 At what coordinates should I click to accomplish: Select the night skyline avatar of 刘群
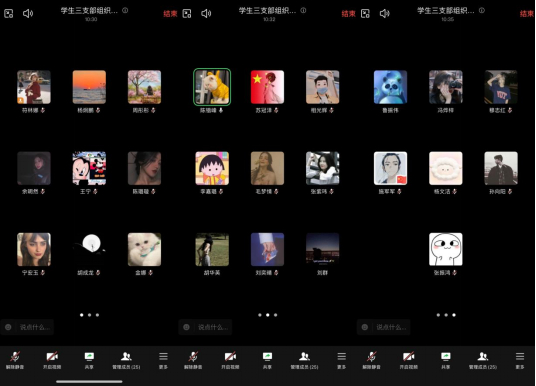click(x=323, y=250)
